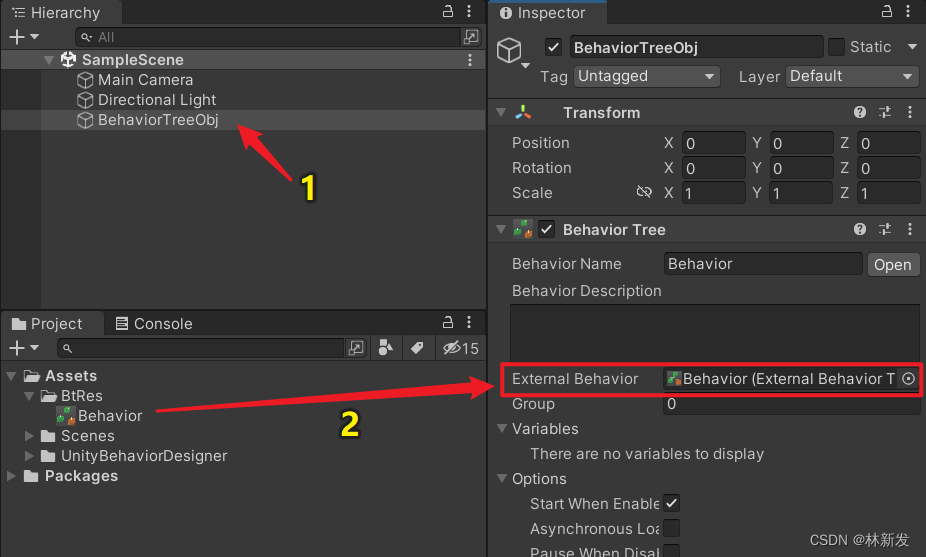Toggle Start When Enabled checkbox
This screenshot has height=557, width=926.
pos(671,503)
